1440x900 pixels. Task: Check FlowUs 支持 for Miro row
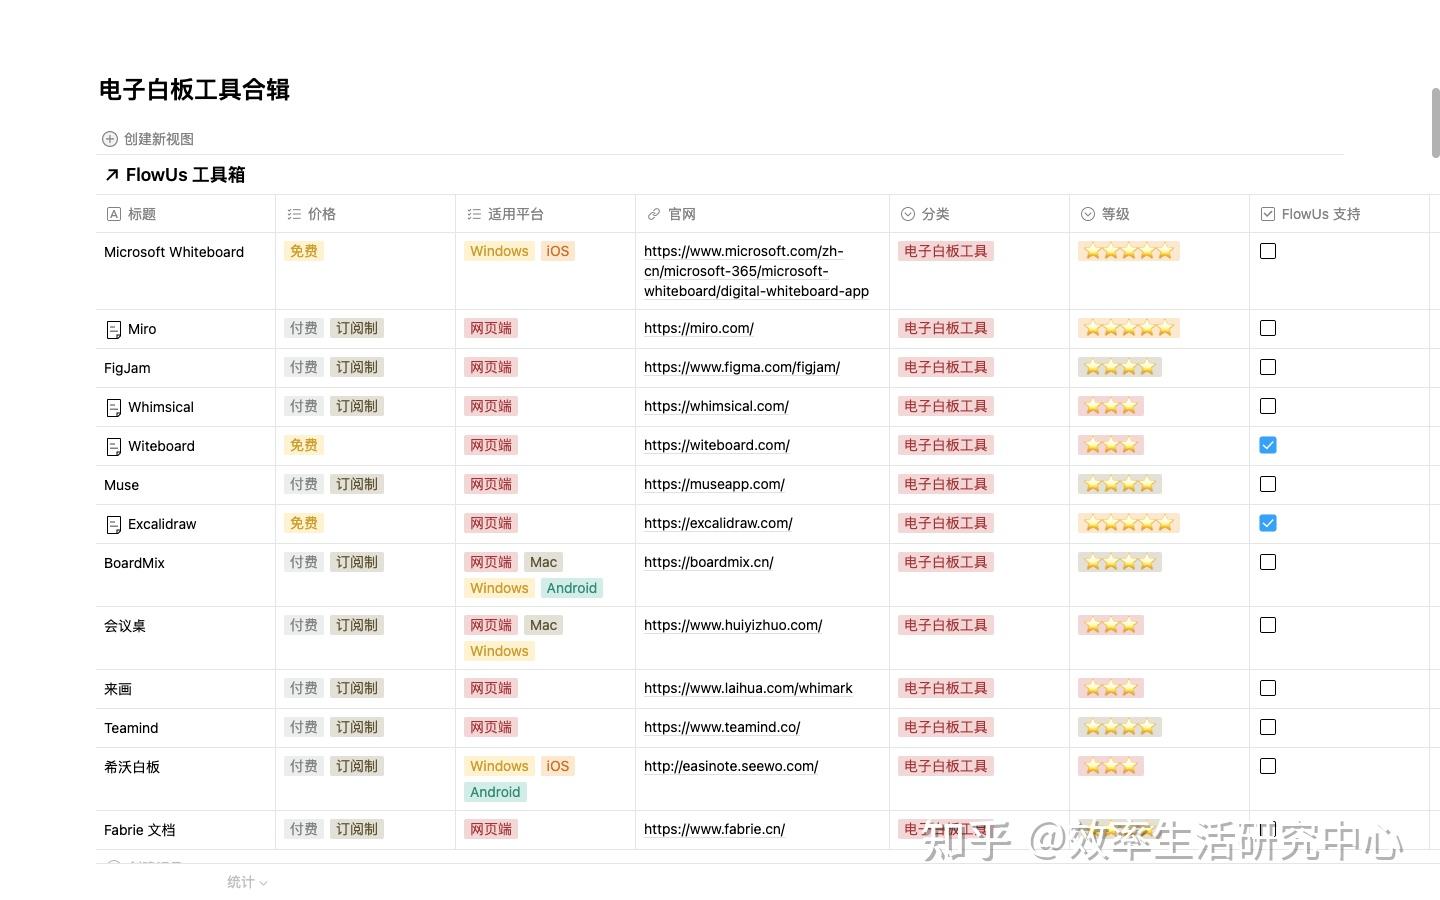[1268, 328]
